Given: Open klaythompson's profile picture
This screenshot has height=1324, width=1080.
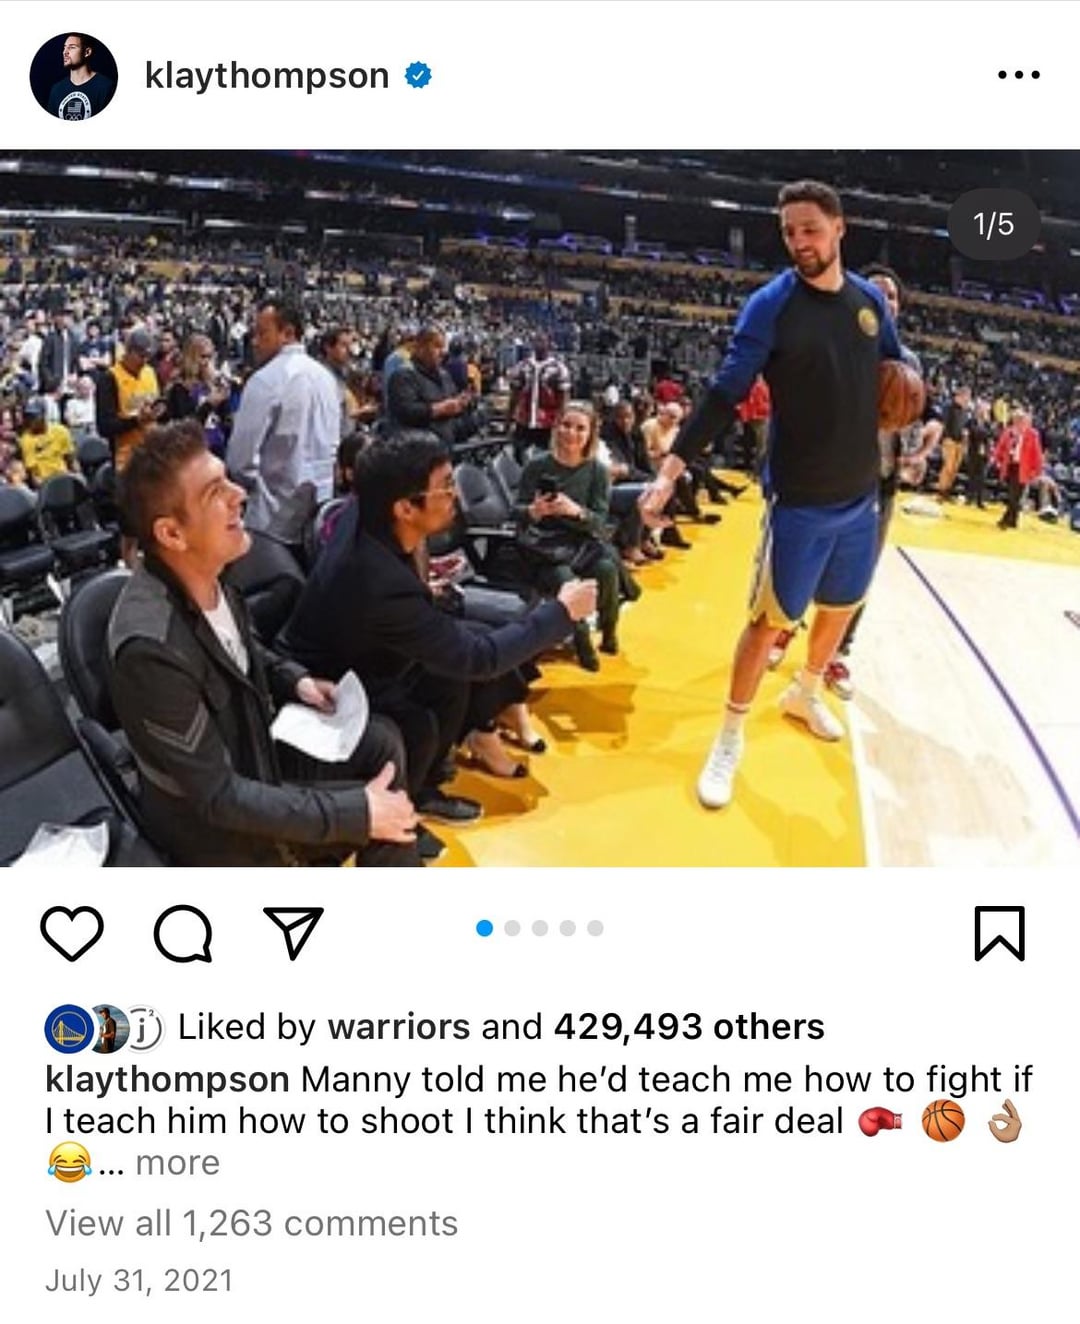Looking at the screenshot, I should pyautogui.click(x=74, y=76).
